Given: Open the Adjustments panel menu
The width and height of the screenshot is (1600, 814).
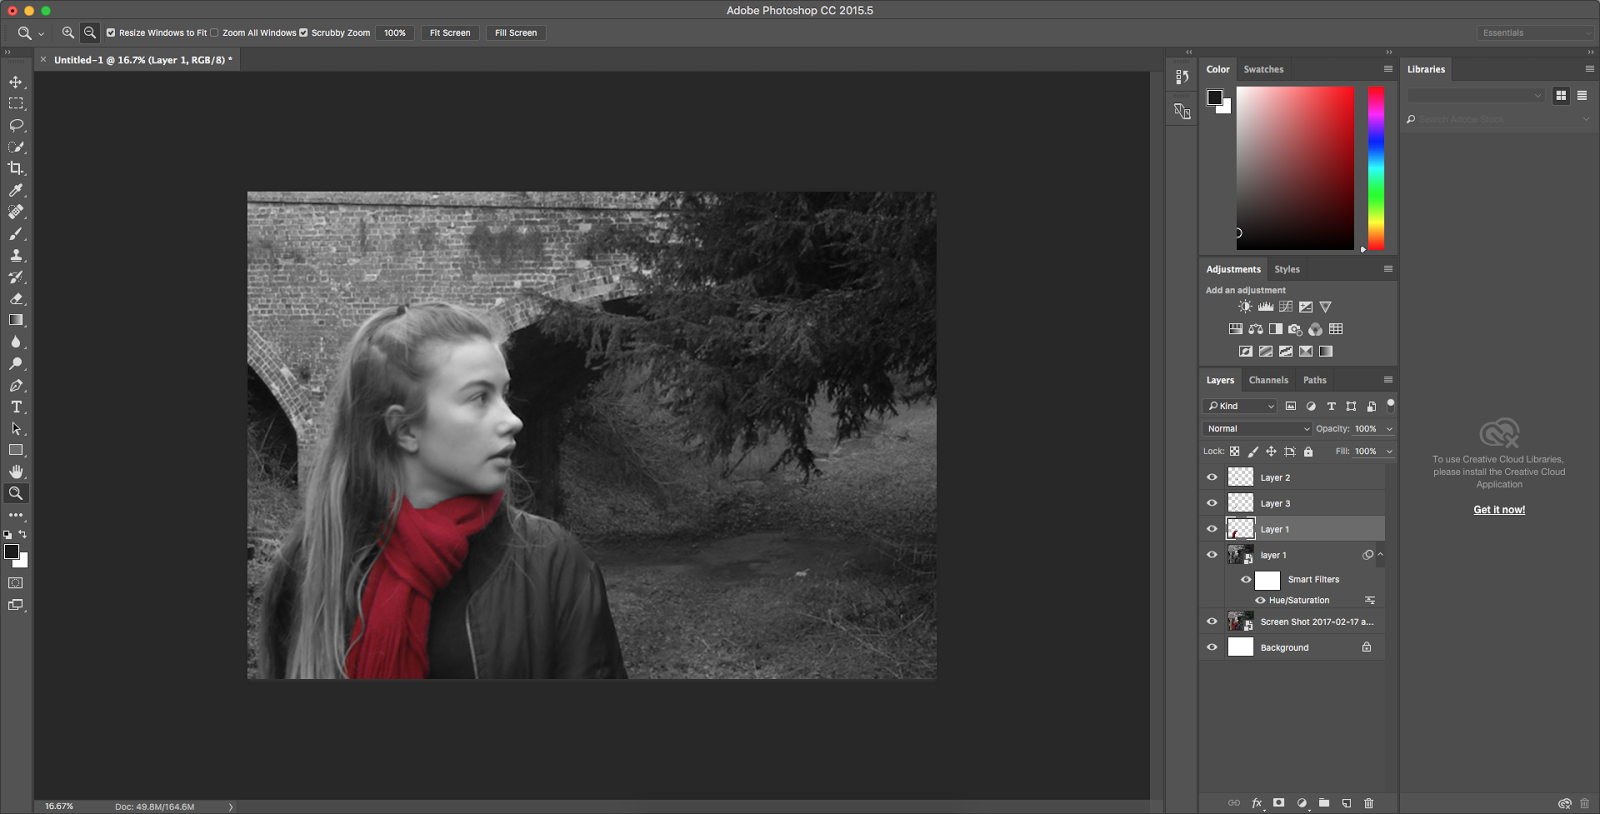Looking at the screenshot, I should tap(1388, 269).
